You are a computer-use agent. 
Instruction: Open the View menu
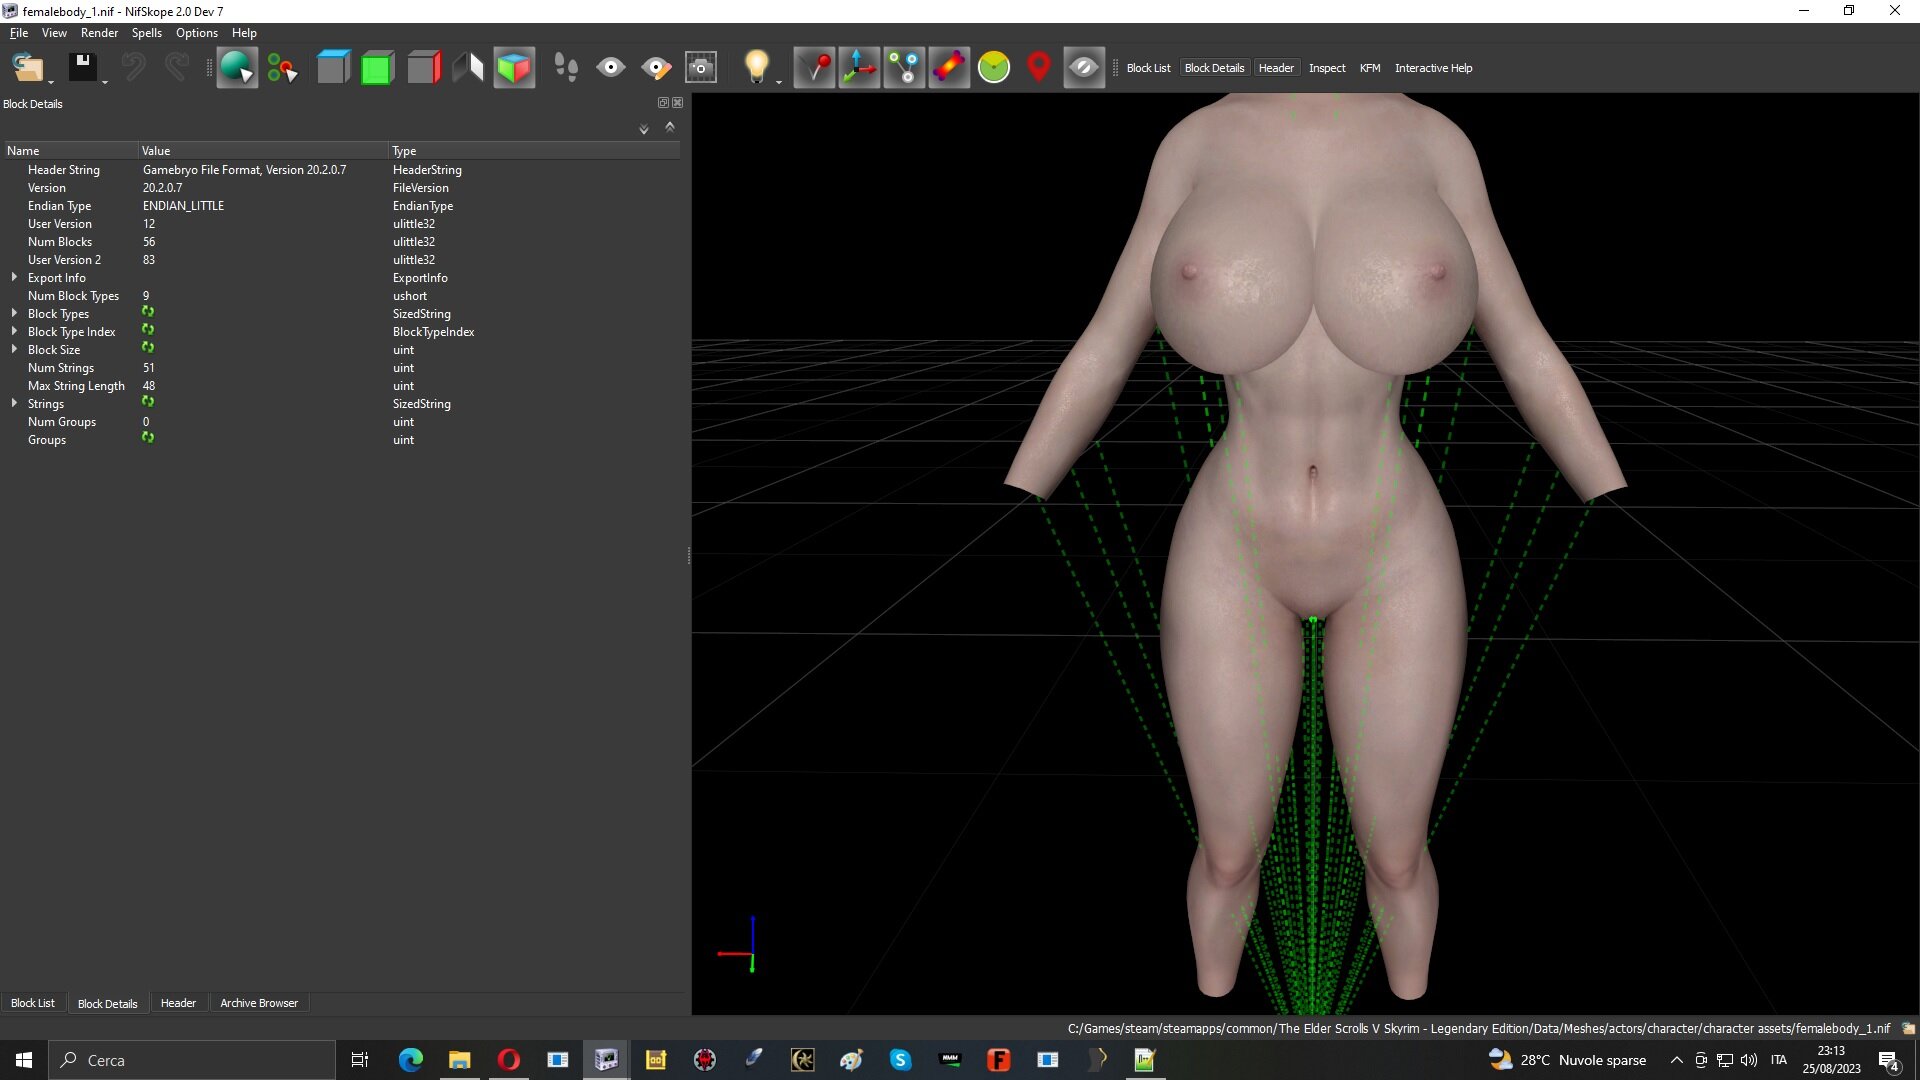pos(54,33)
